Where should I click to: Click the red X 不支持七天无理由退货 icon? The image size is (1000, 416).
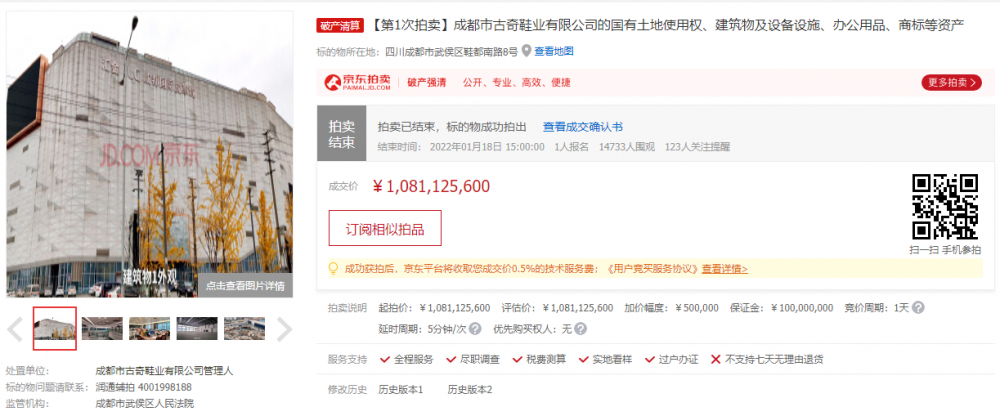pos(716,359)
